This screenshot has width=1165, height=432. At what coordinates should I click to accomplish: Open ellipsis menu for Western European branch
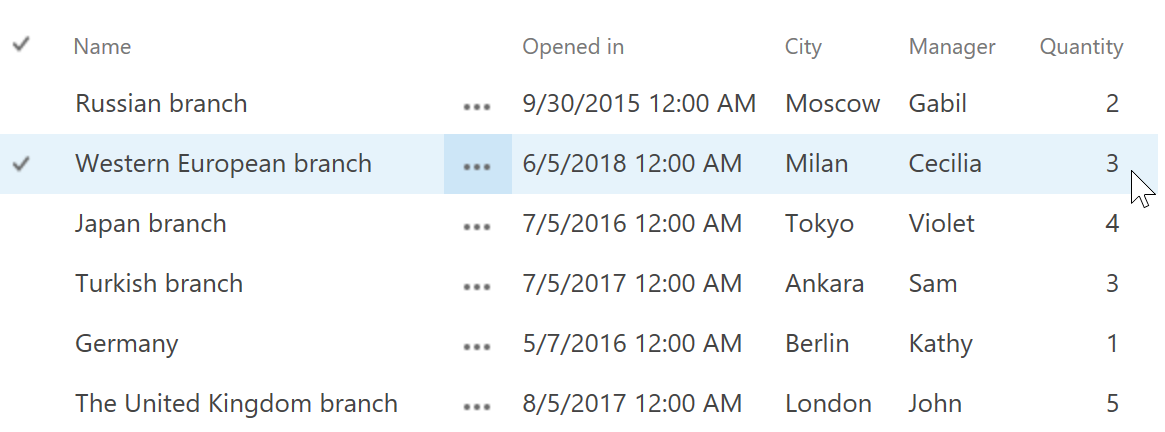pyautogui.click(x=478, y=164)
